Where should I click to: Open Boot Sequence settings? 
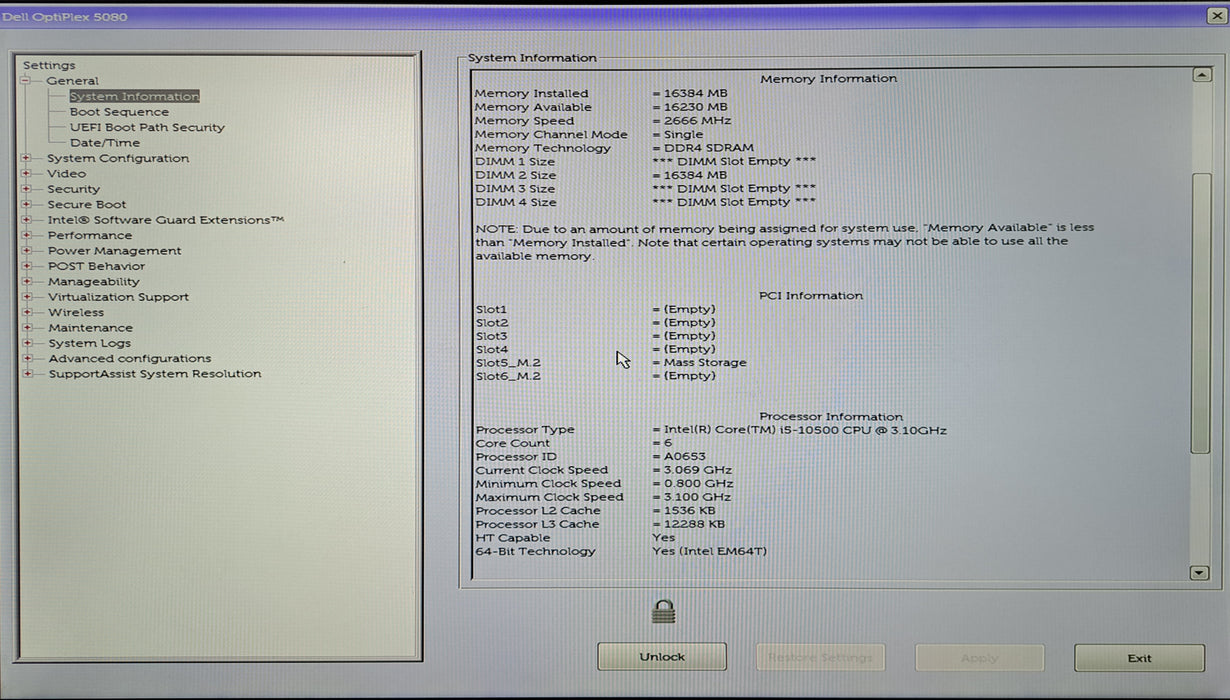click(119, 112)
